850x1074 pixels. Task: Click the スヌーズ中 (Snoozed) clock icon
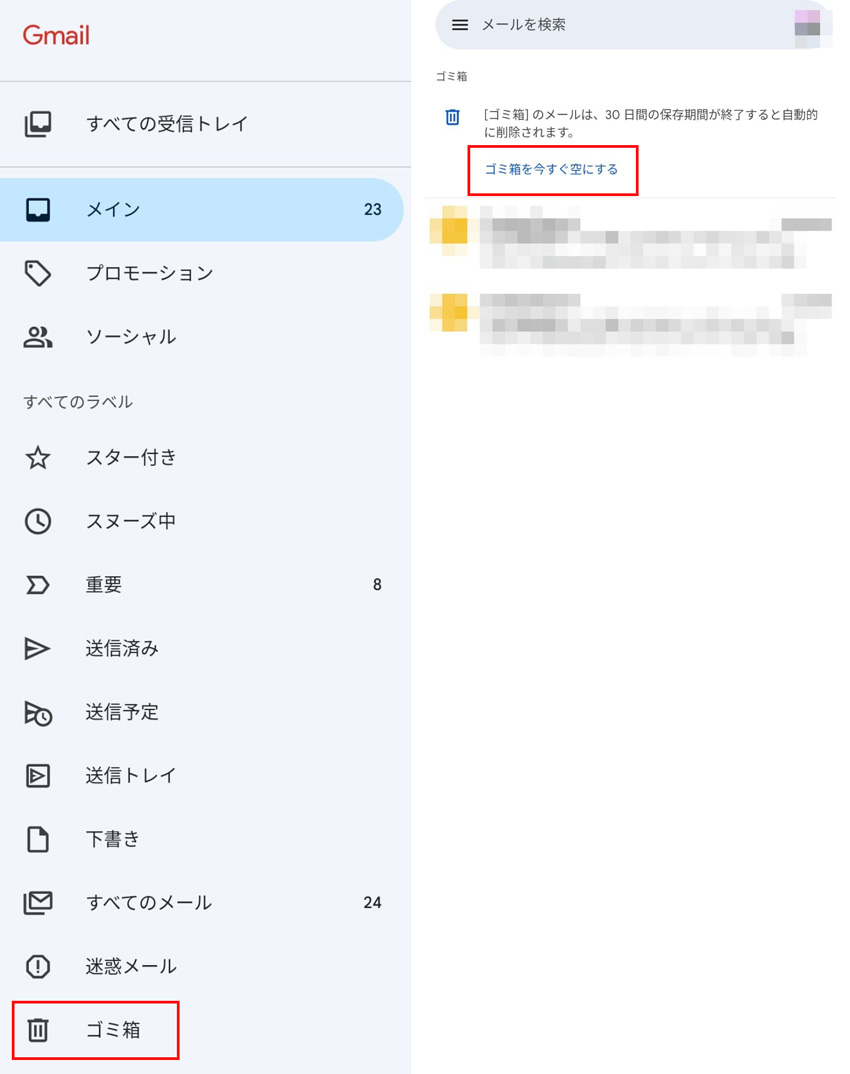[x=38, y=521]
